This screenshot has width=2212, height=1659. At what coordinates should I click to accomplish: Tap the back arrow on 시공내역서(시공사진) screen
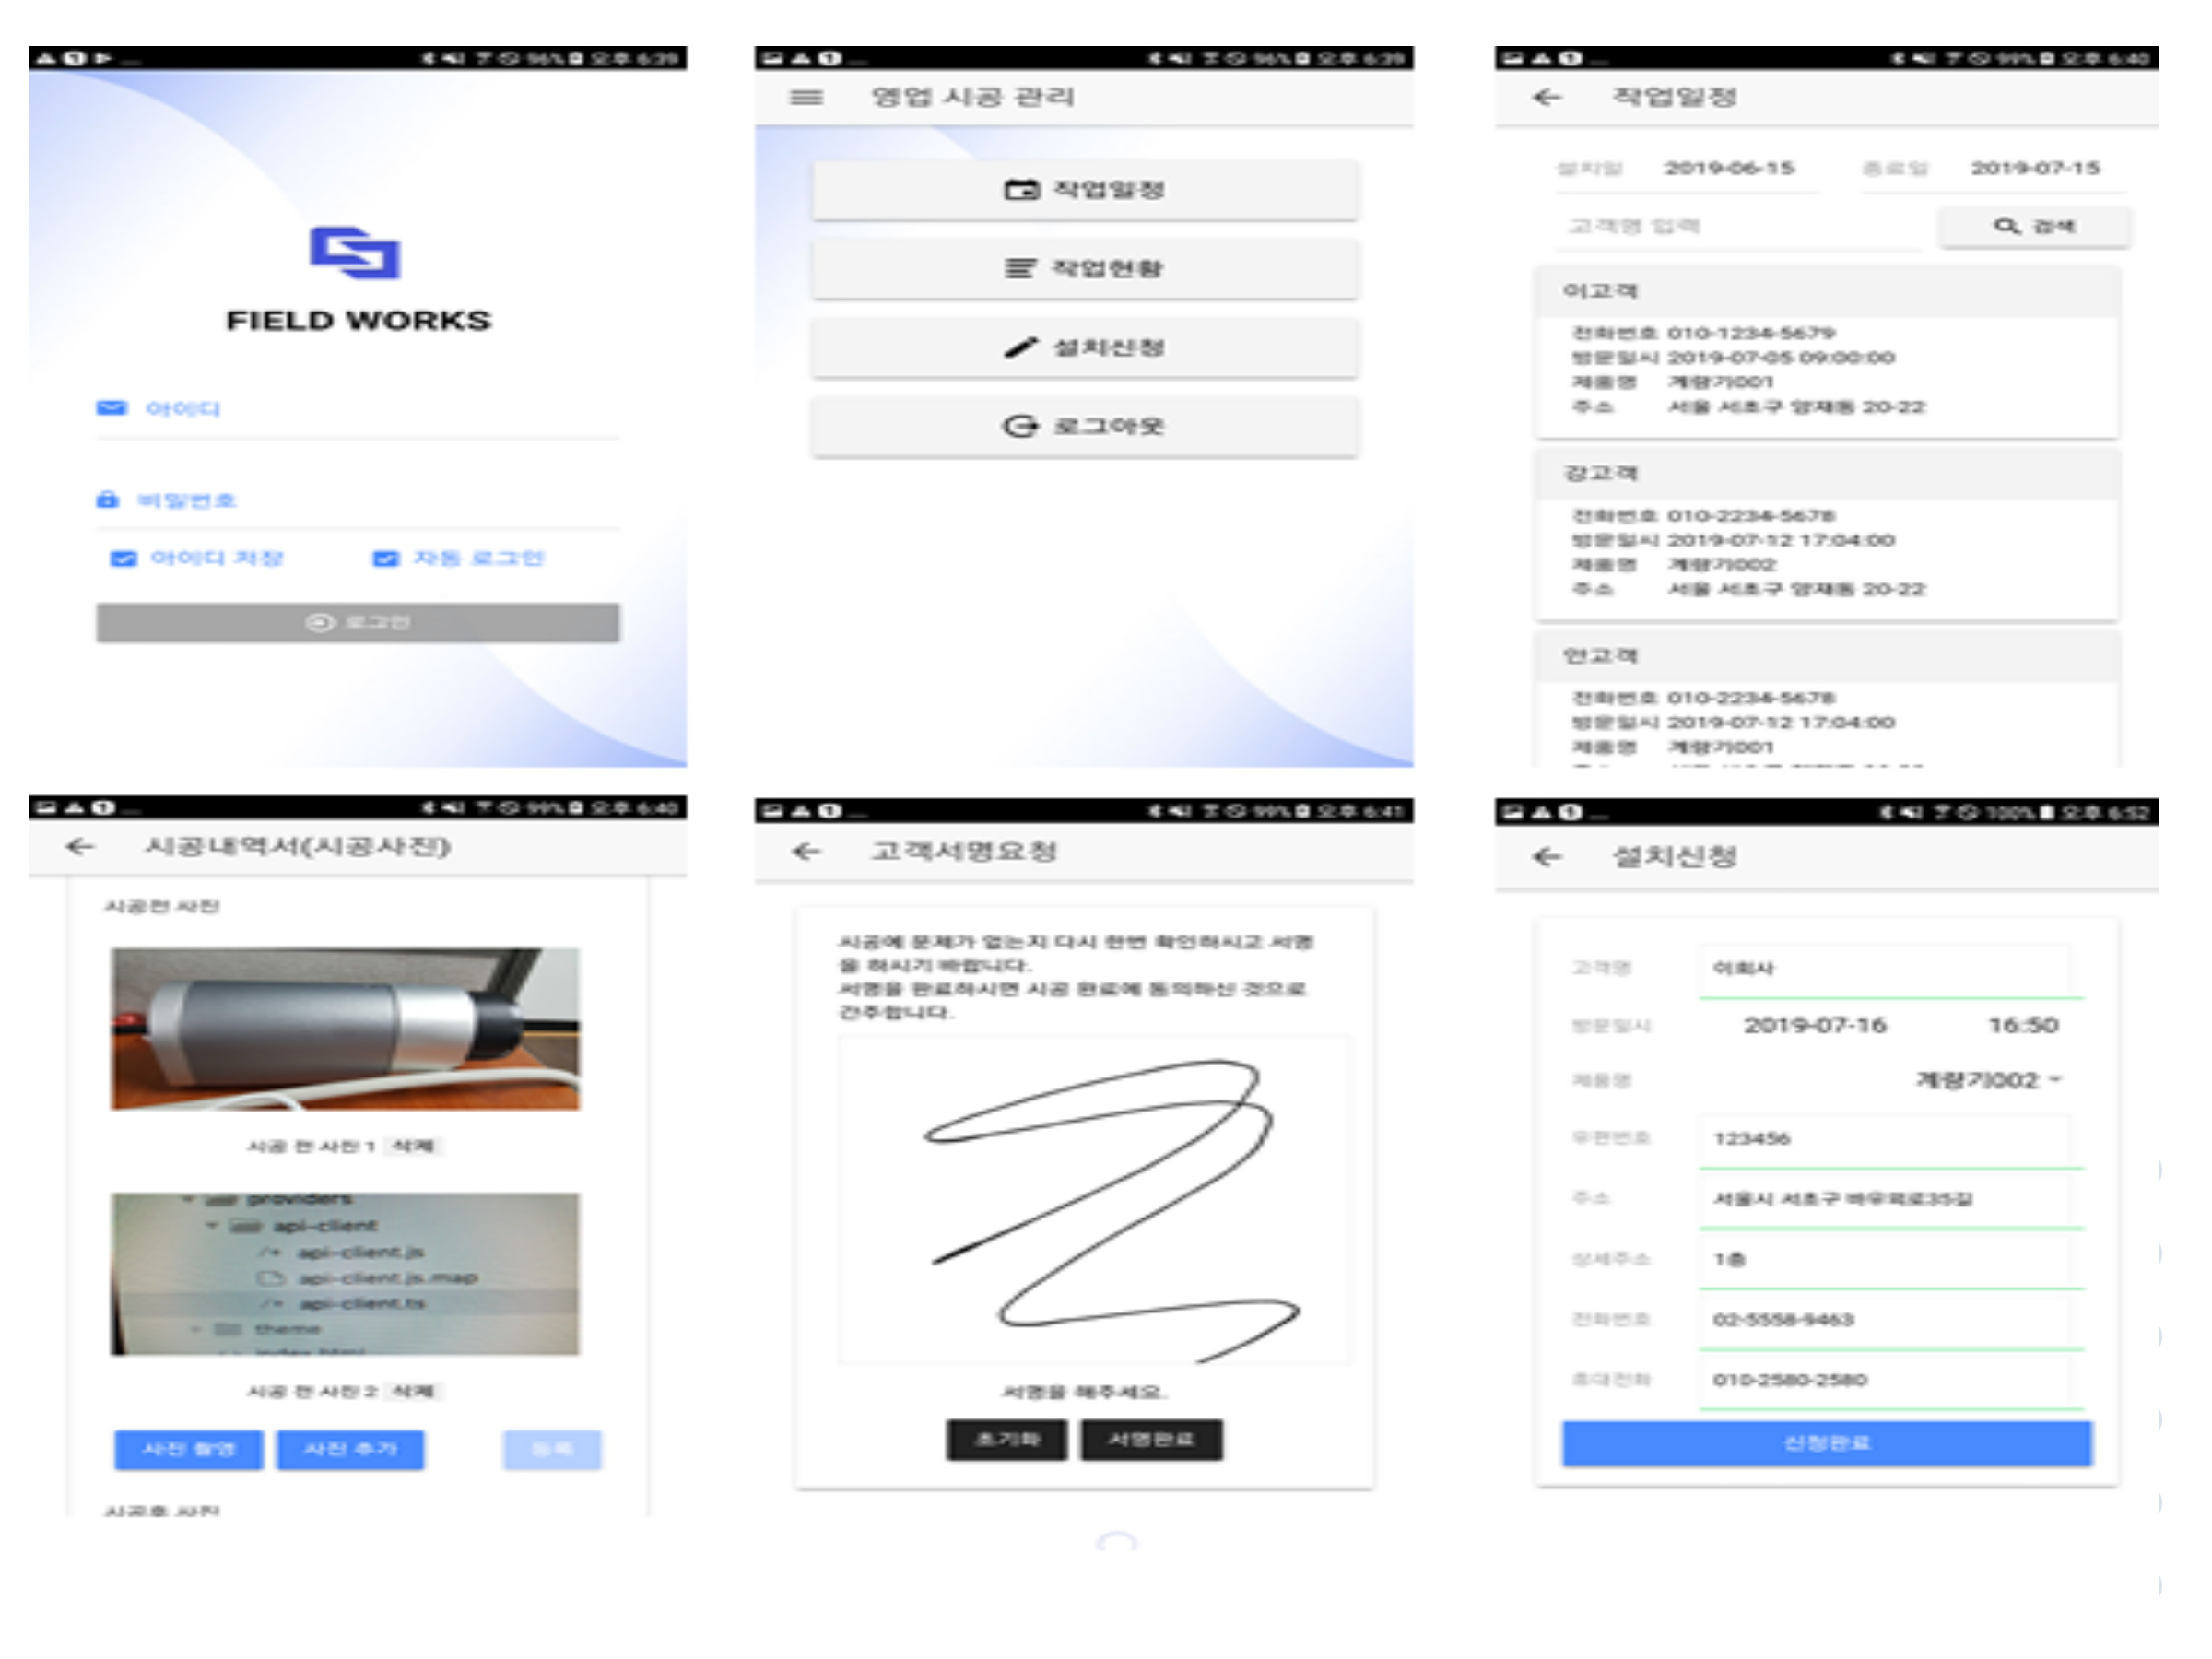pyautogui.click(x=79, y=847)
